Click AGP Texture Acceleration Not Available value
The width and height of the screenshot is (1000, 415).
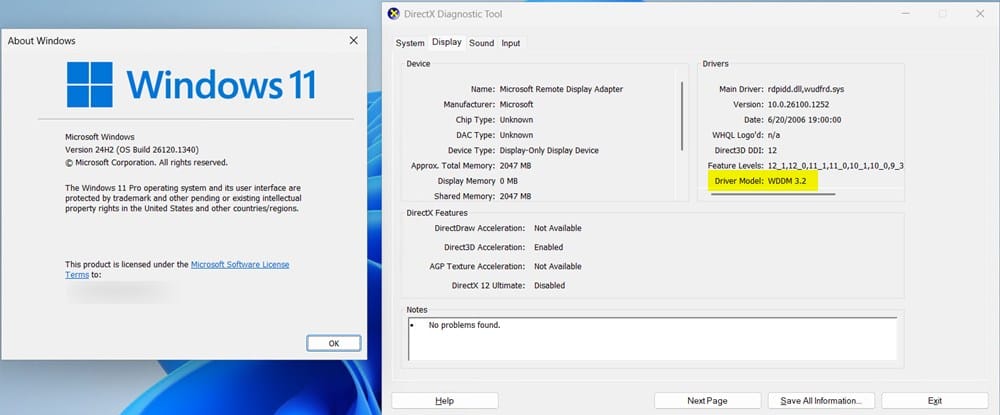(558, 266)
